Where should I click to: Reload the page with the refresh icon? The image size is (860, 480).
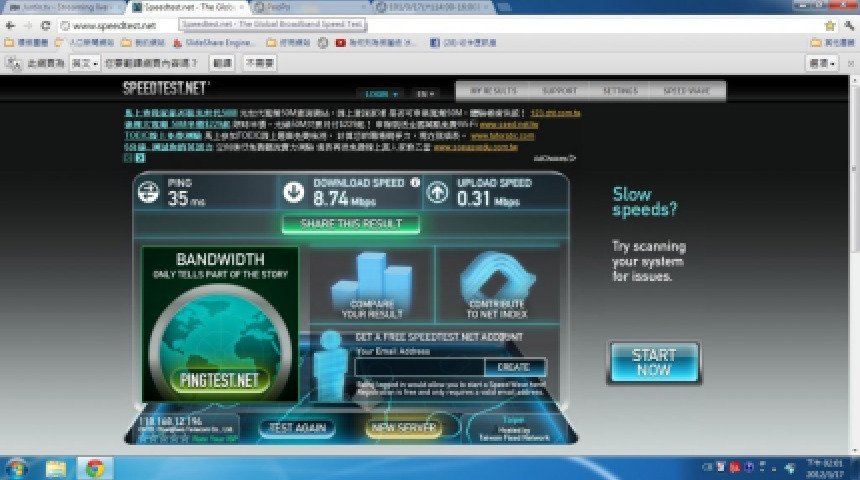pyautogui.click(x=46, y=25)
